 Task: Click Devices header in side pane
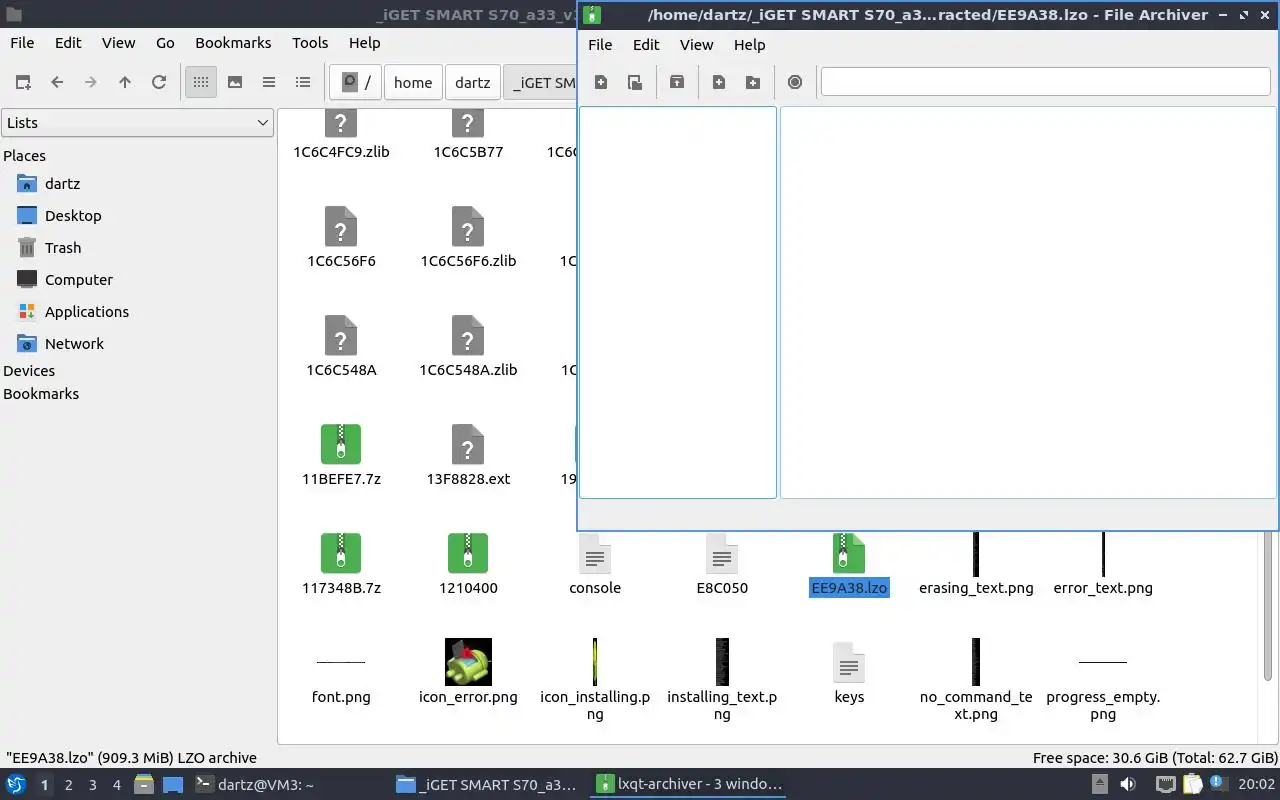tap(29, 371)
